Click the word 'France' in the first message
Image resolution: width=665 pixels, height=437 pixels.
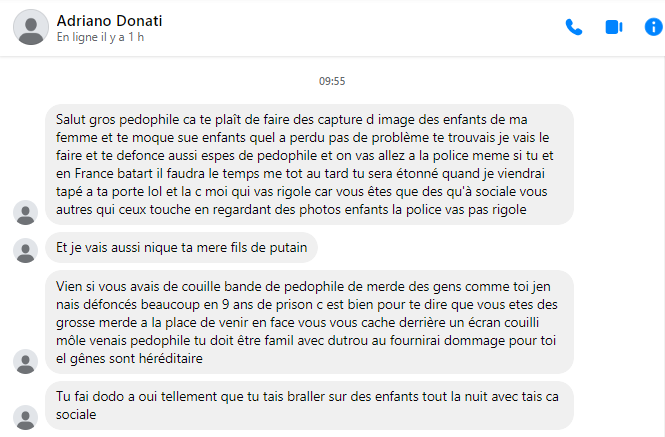[95, 174]
